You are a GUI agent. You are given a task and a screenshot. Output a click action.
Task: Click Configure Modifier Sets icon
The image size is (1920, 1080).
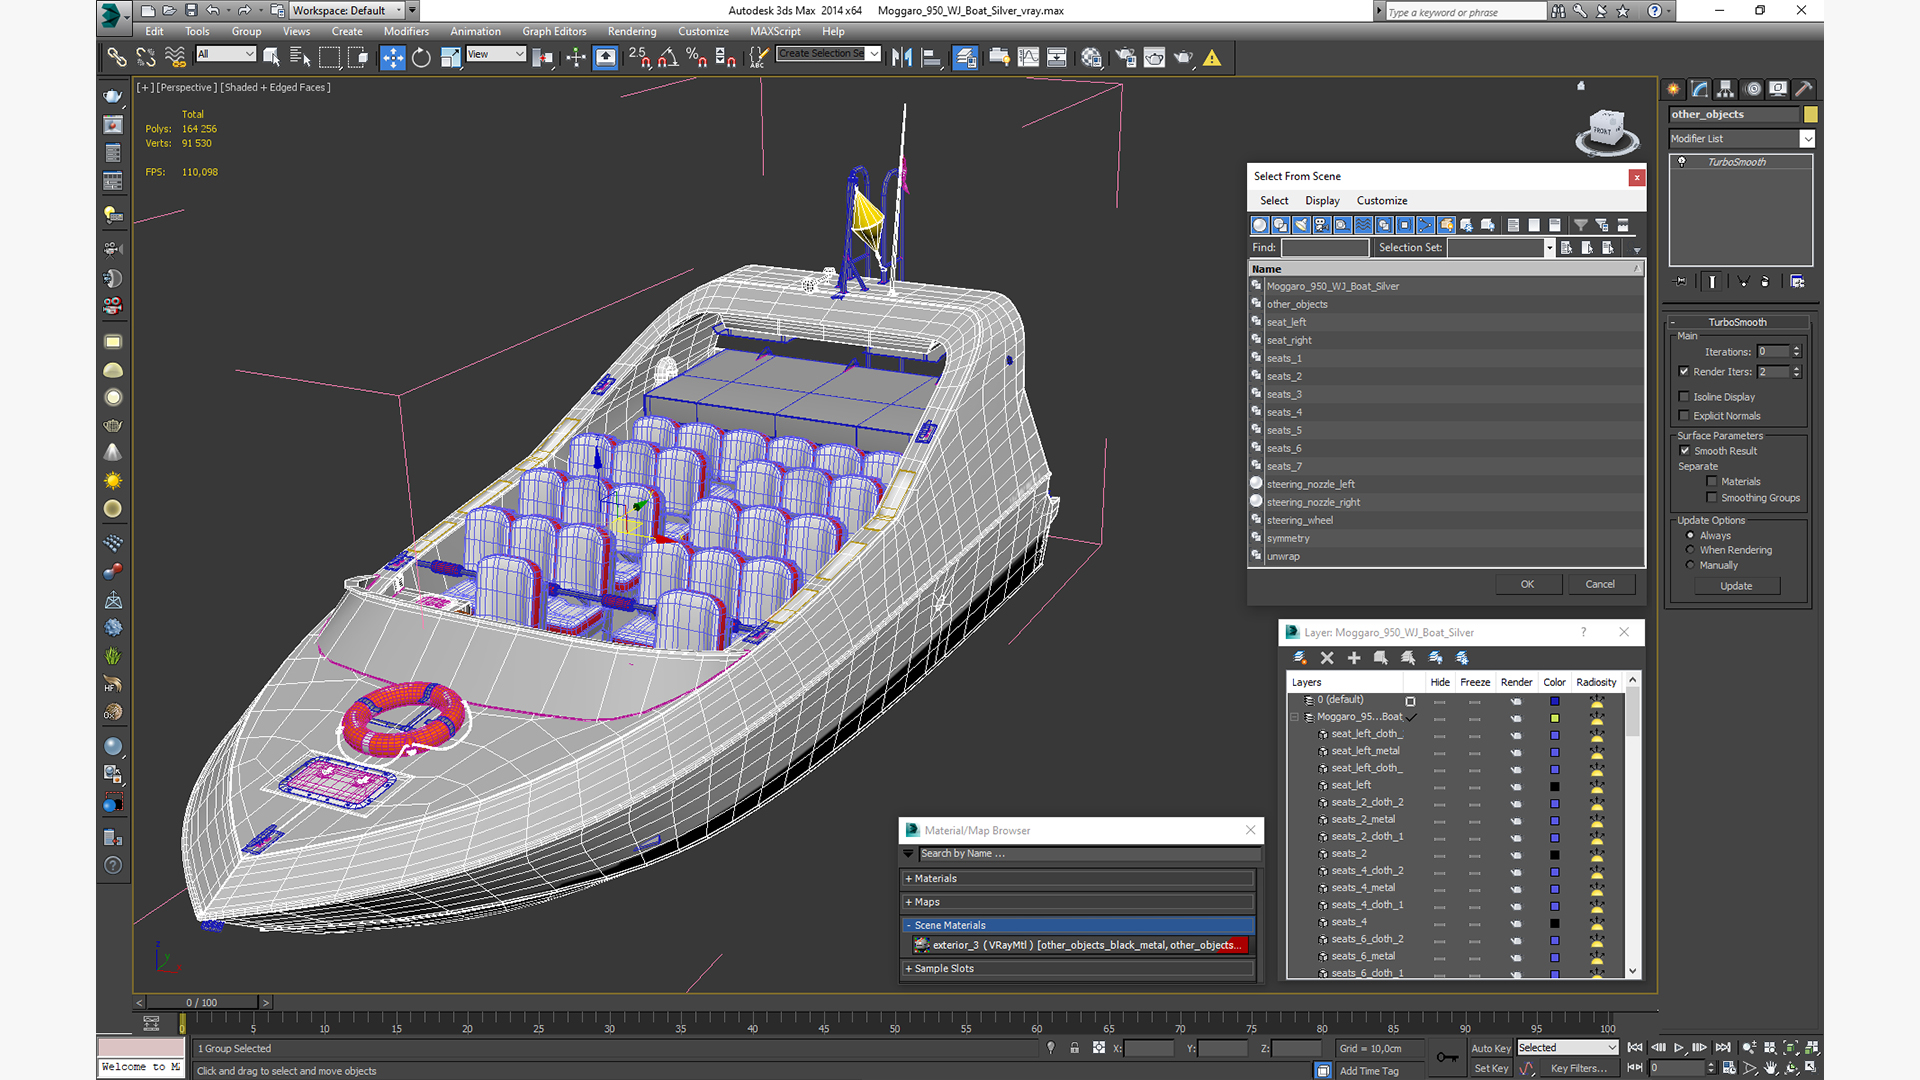(1797, 282)
